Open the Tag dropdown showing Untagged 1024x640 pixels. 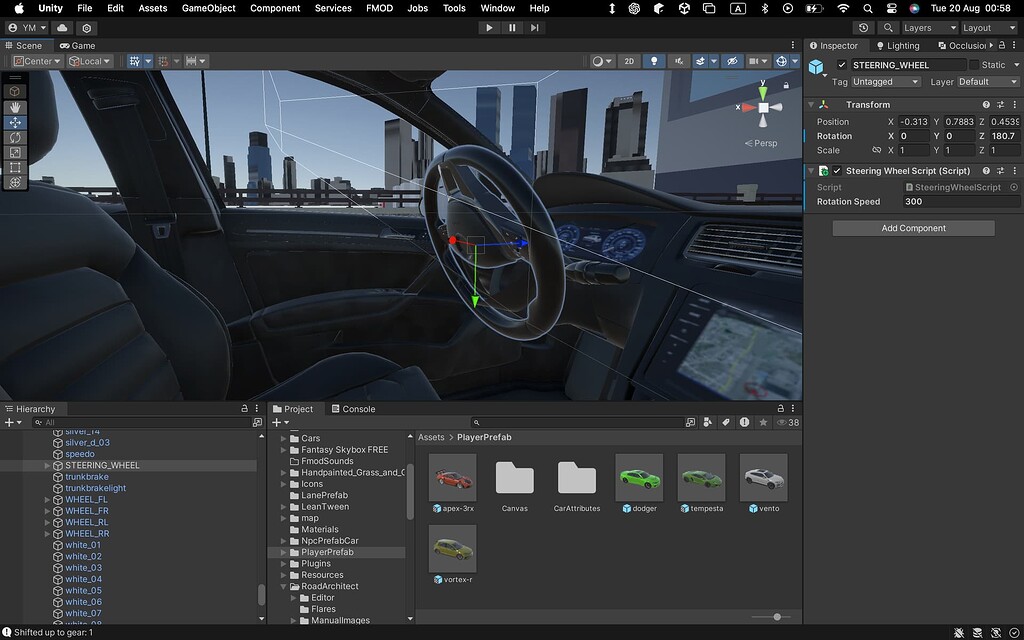(x=884, y=81)
